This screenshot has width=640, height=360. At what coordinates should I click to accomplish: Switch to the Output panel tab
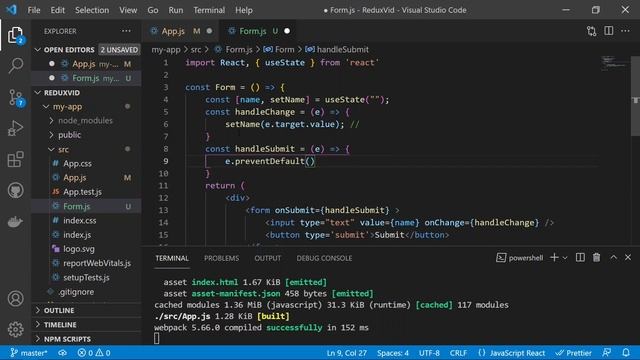[268, 258]
